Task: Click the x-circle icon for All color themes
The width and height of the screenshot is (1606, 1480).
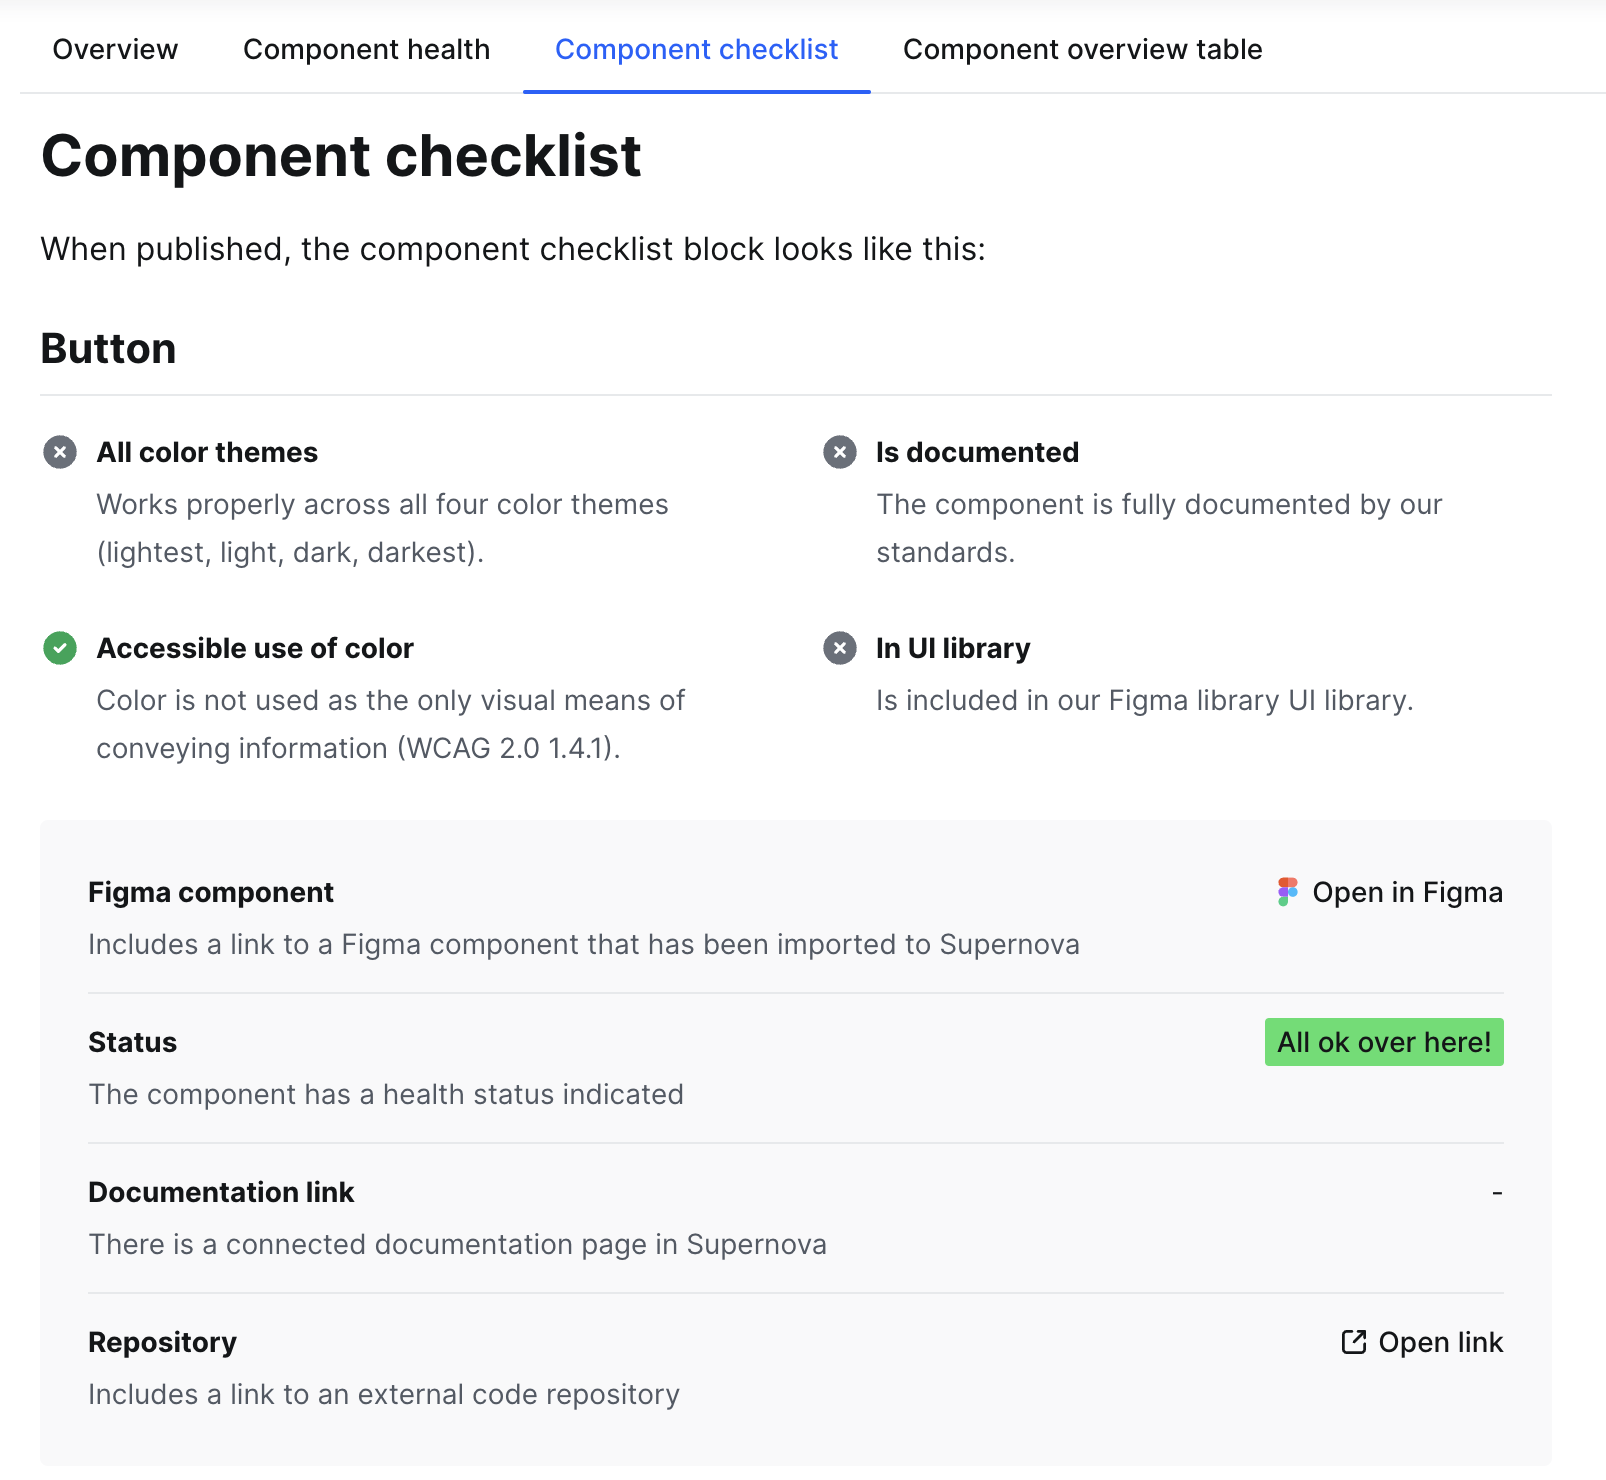Action: 60,452
